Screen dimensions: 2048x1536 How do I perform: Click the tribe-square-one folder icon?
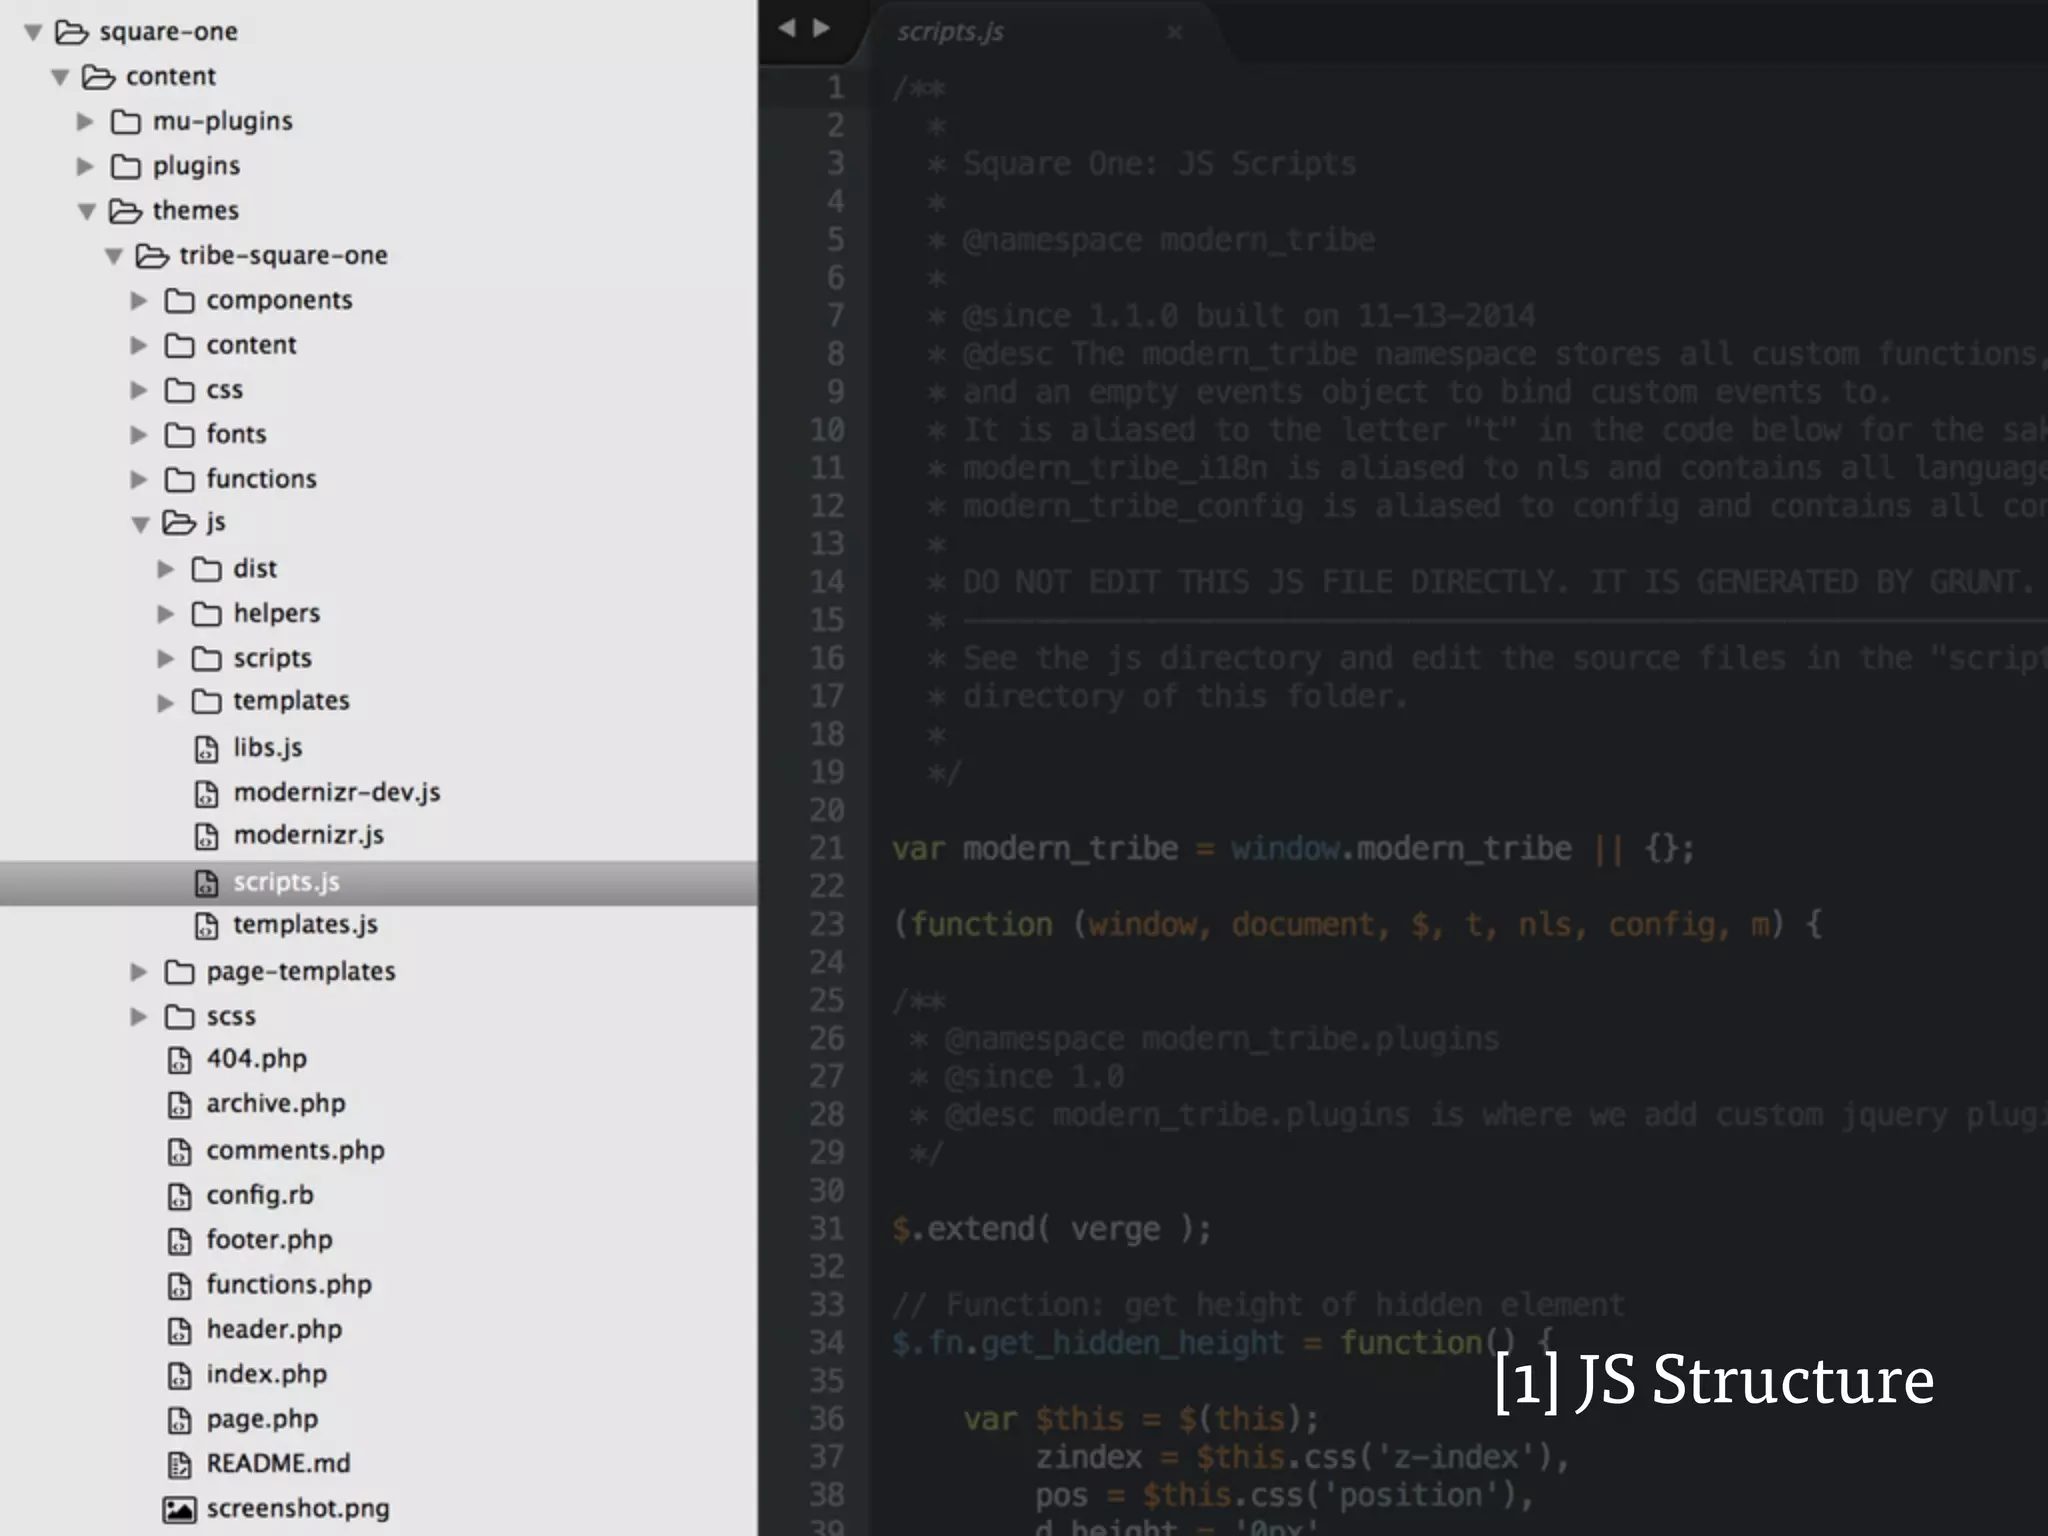pos(152,256)
